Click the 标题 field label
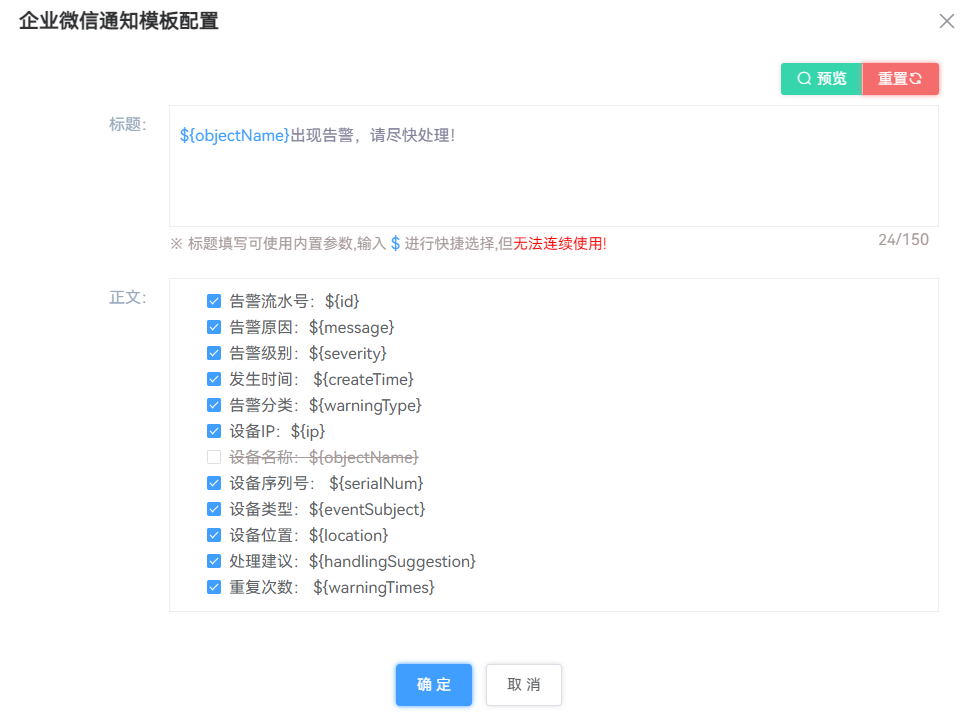 pyautogui.click(x=128, y=124)
